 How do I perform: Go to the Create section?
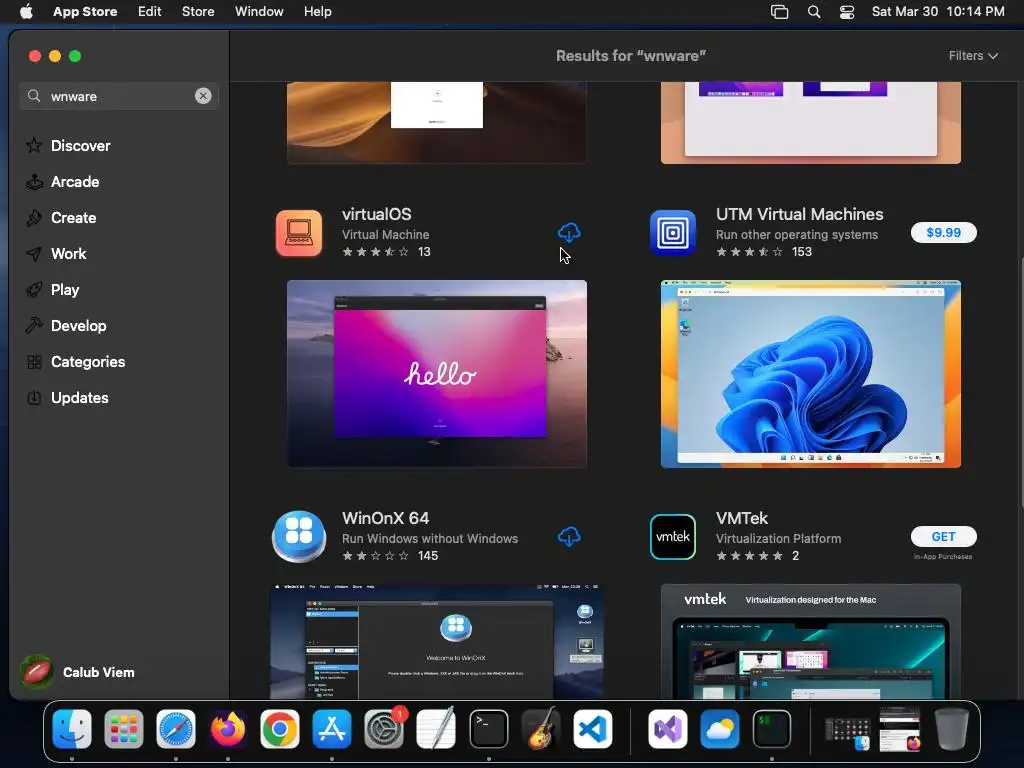[73, 217]
